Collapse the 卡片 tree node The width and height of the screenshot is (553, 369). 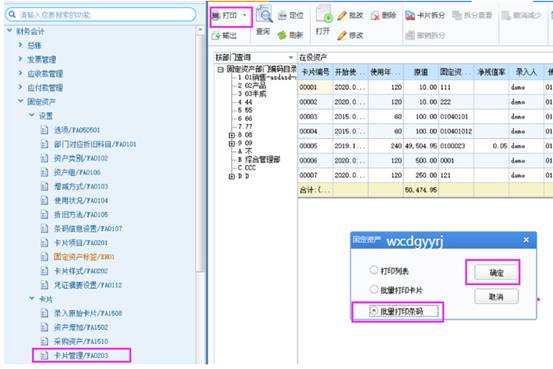(x=32, y=298)
